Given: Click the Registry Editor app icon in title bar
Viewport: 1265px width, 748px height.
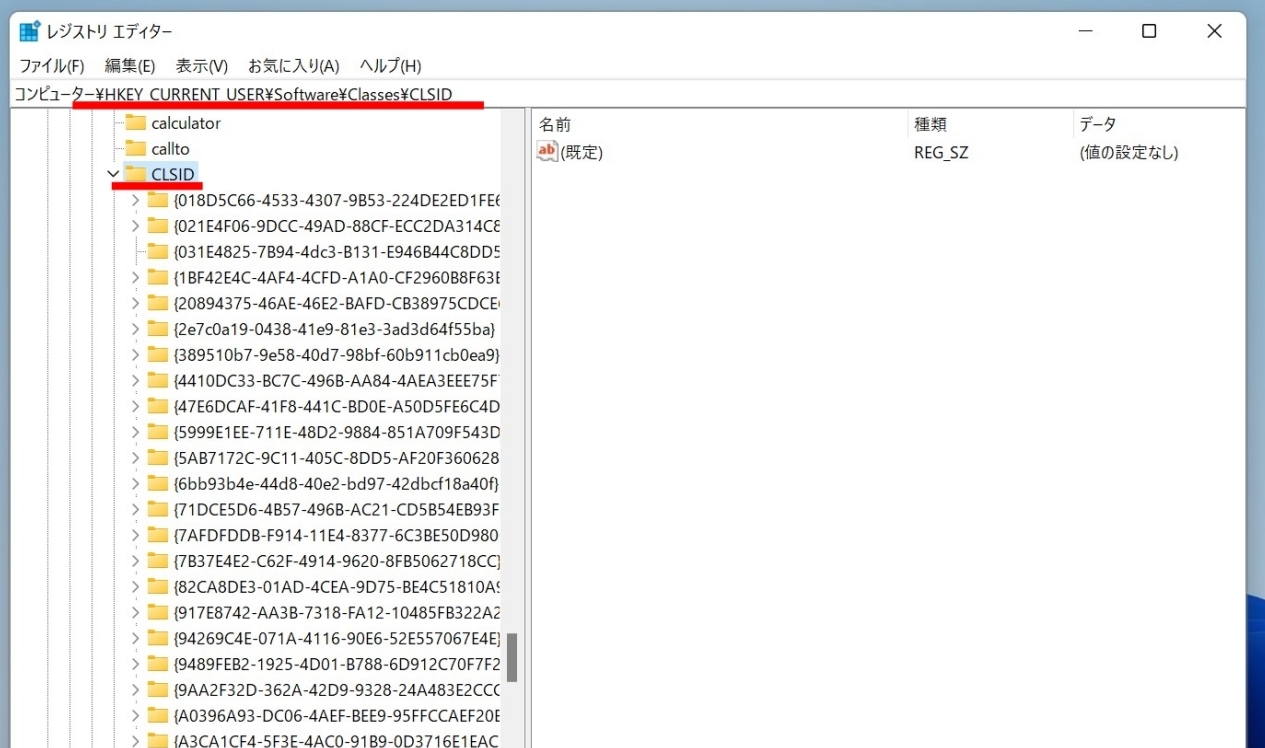Looking at the screenshot, I should click(29, 31).
